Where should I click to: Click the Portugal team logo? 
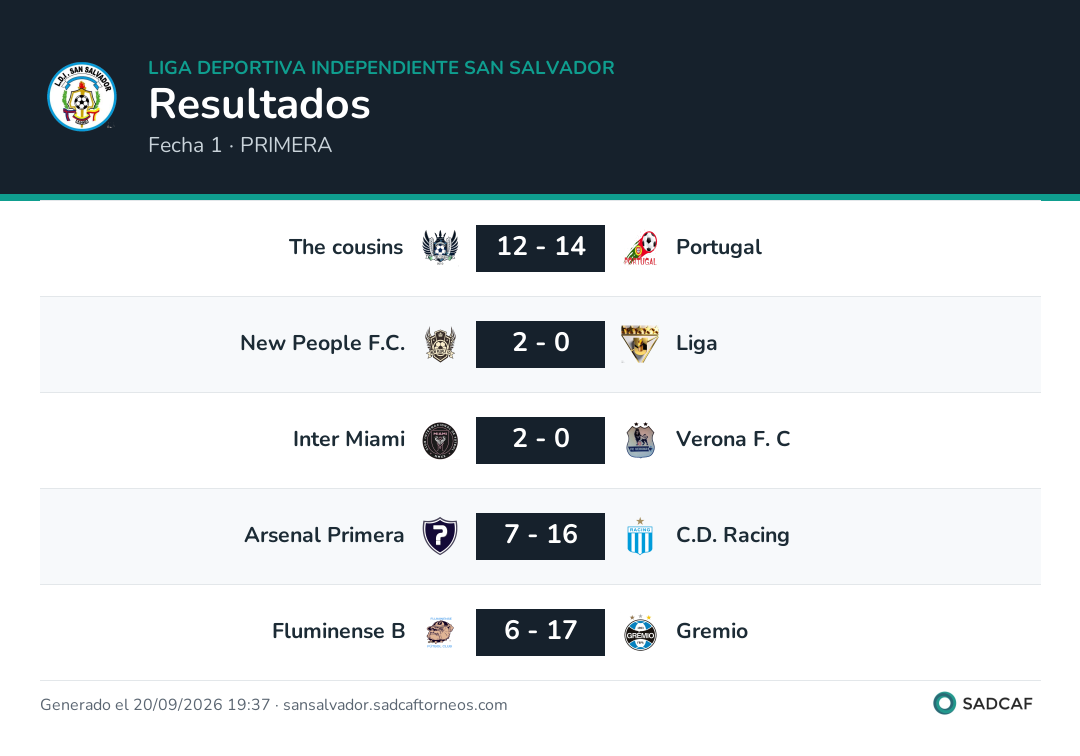641,248
